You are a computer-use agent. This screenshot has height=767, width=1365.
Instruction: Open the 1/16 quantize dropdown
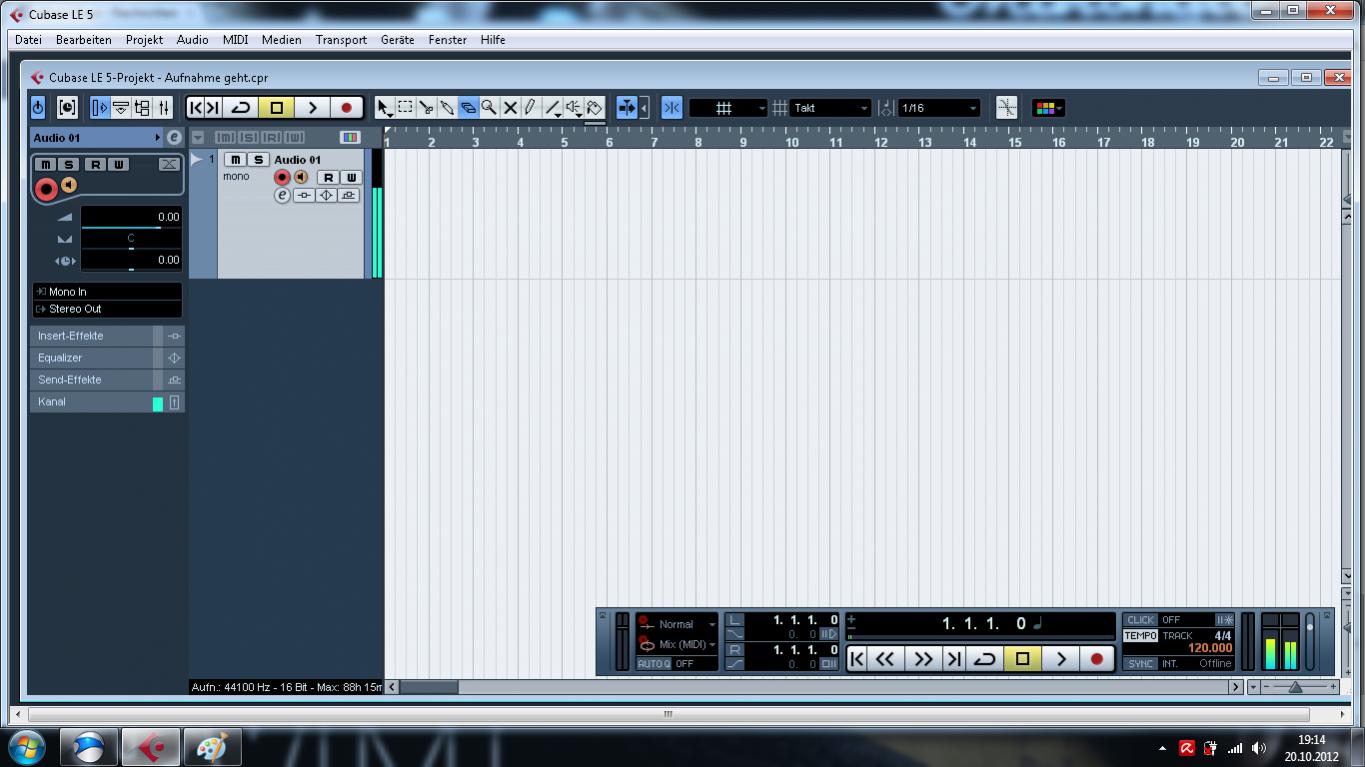coord(938,108)
